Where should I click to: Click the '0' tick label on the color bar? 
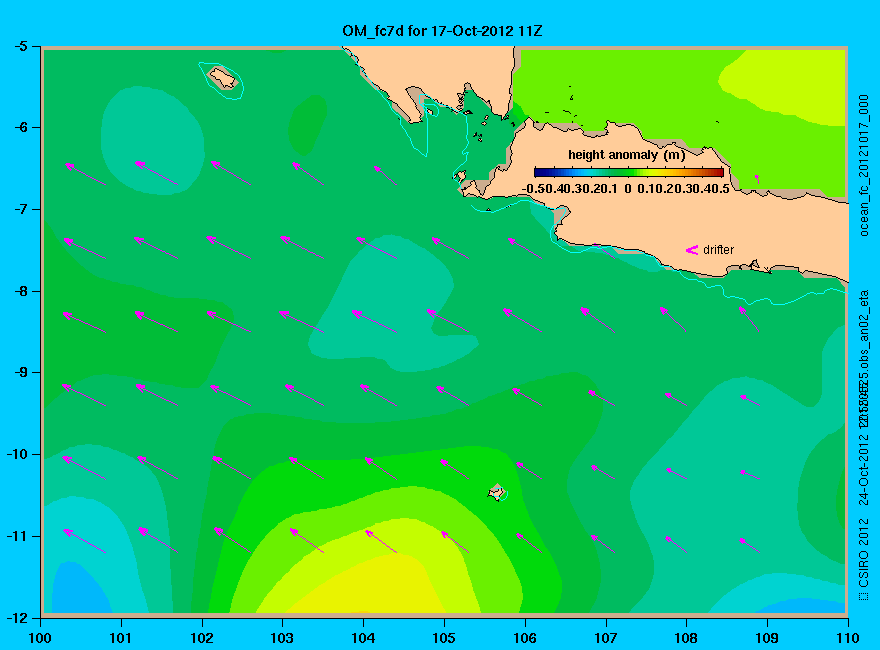click(x=627, y=189)
